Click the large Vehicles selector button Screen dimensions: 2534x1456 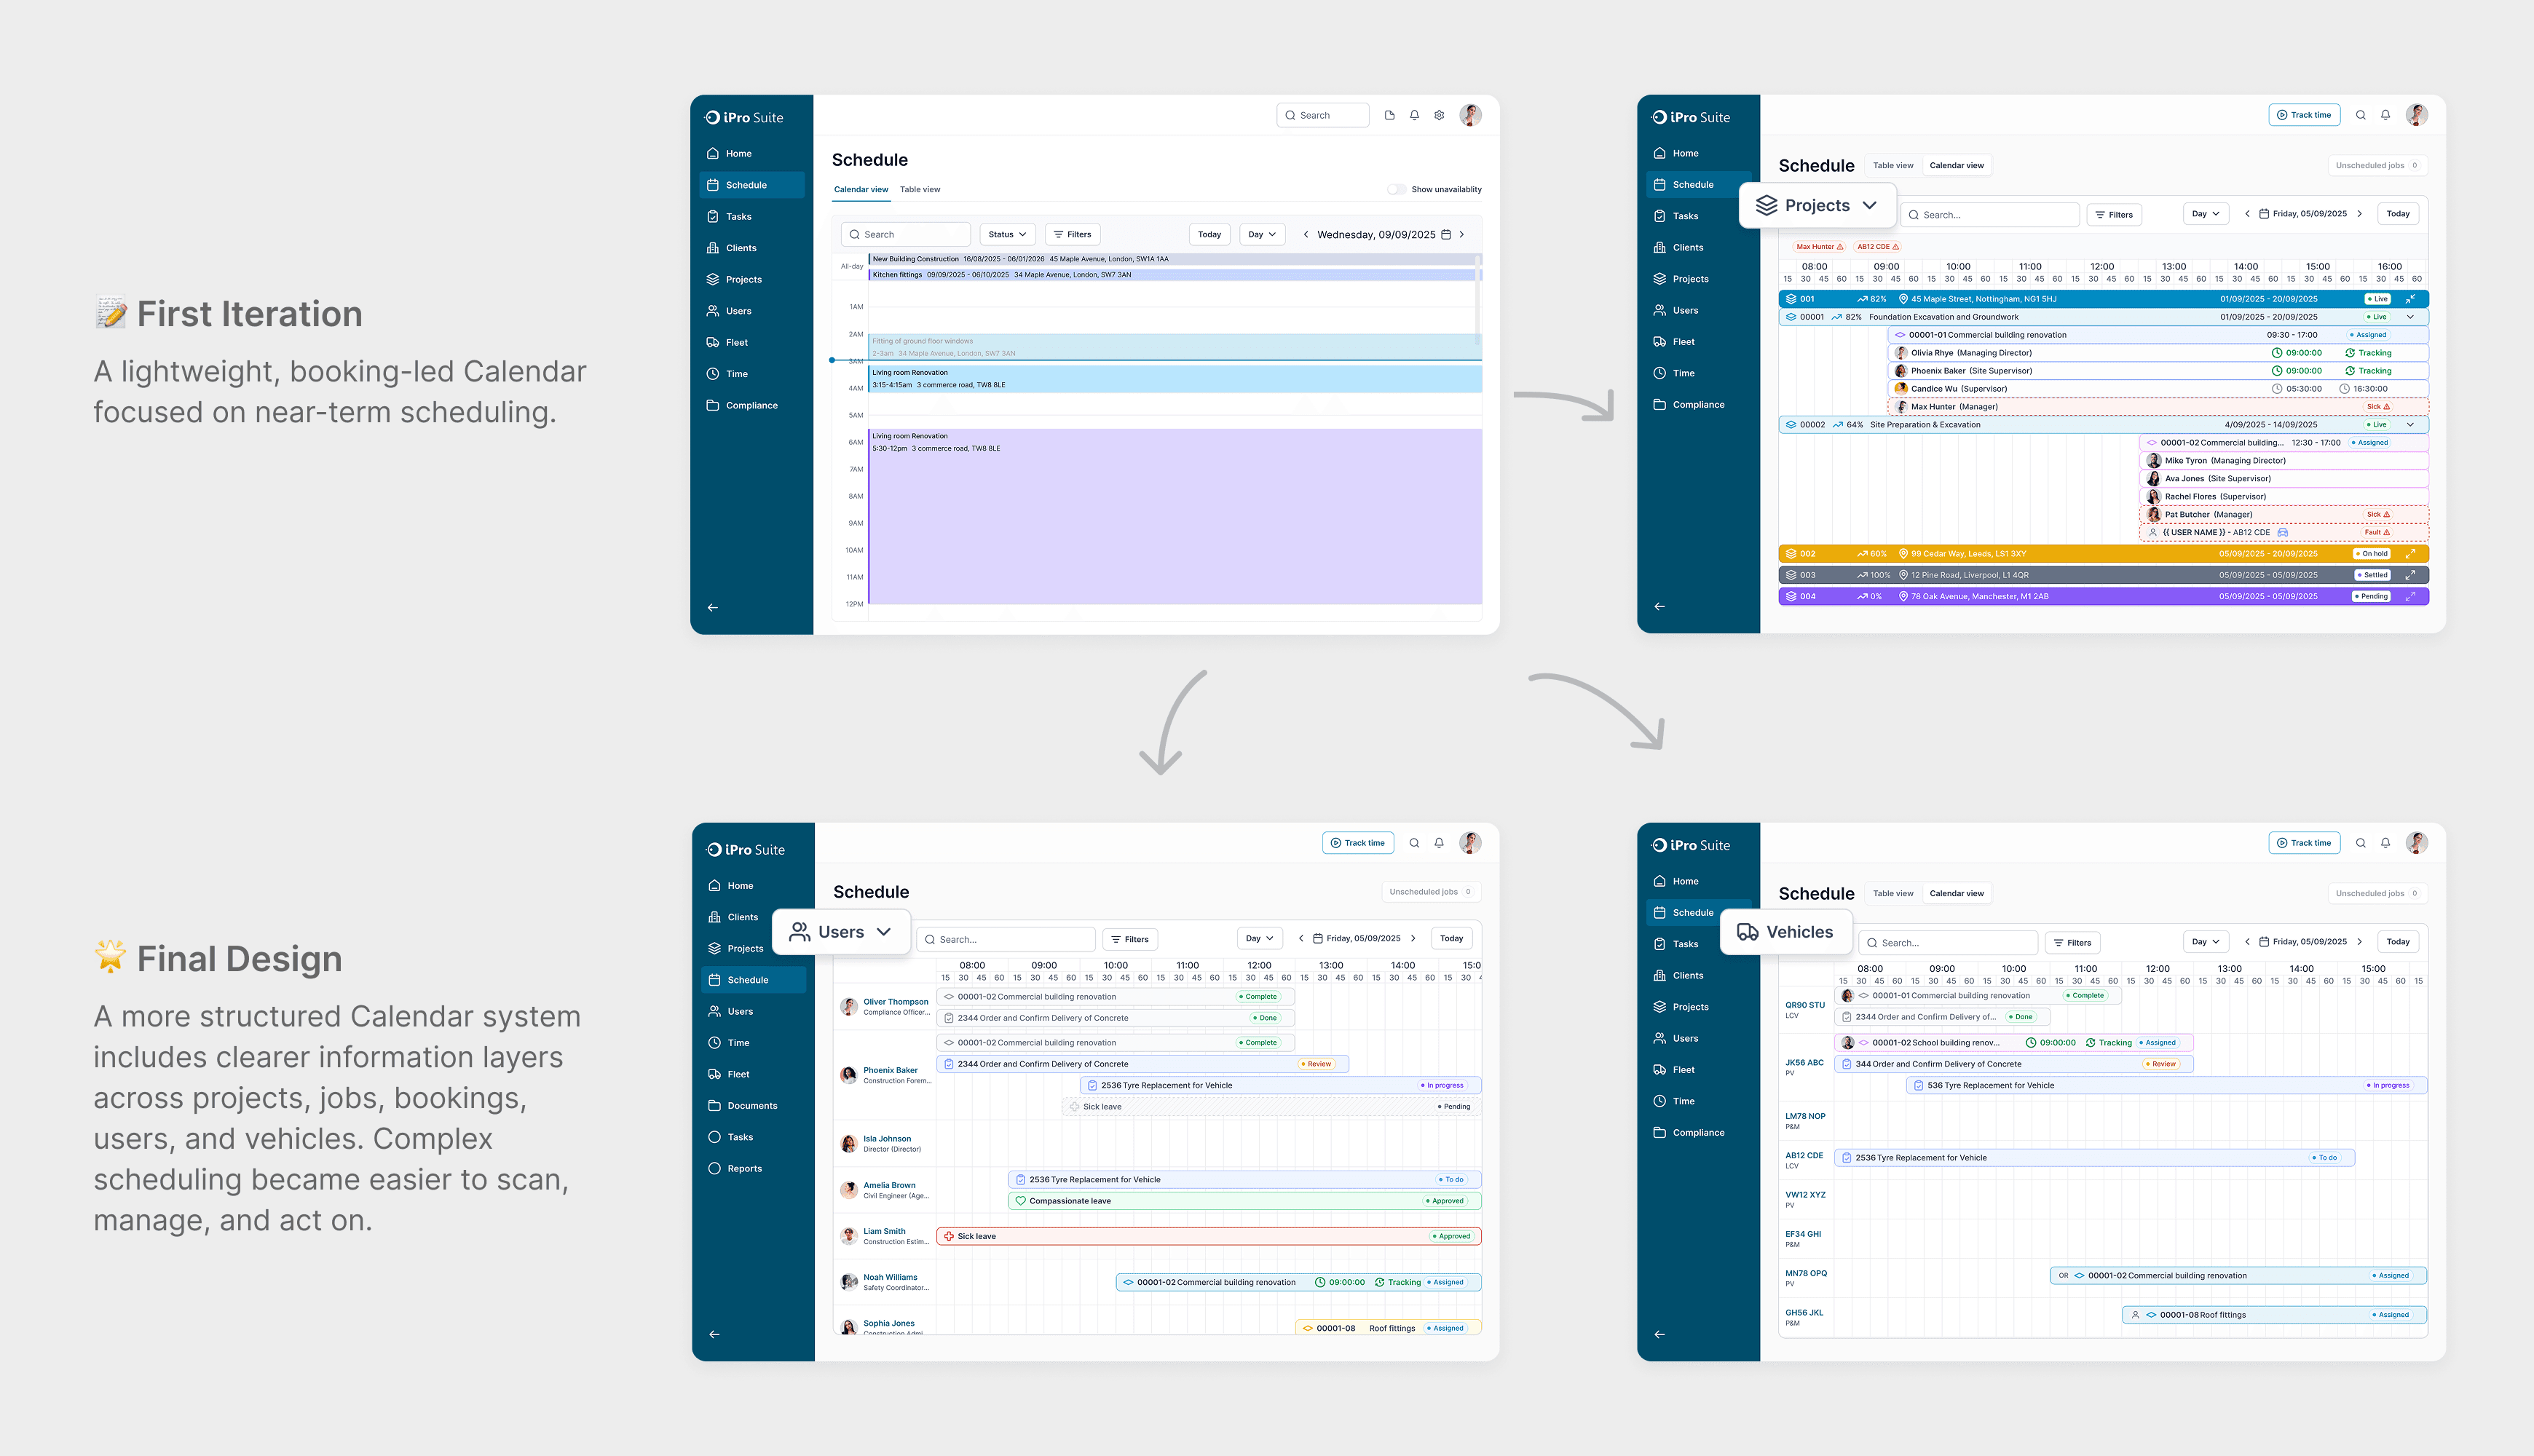pos(1785,932)
